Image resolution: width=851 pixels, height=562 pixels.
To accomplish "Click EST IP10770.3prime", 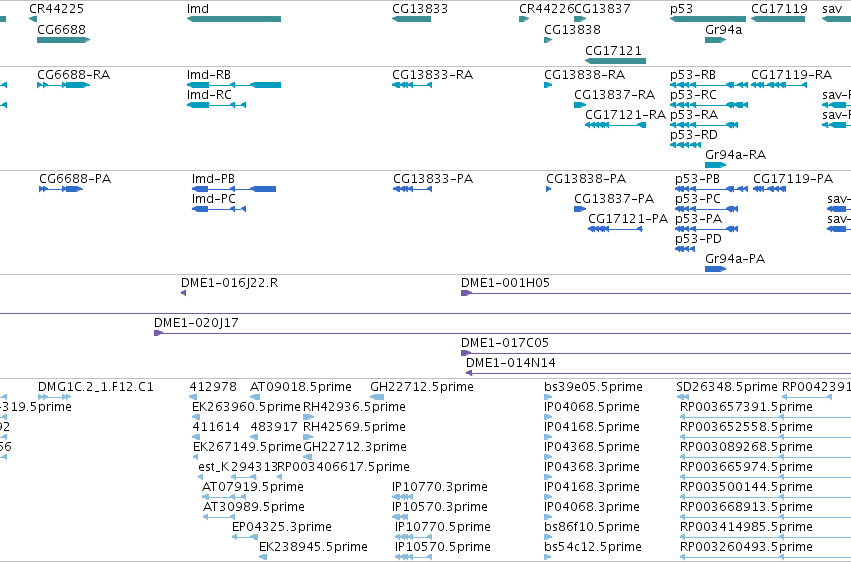I will (x=402, y=497).
